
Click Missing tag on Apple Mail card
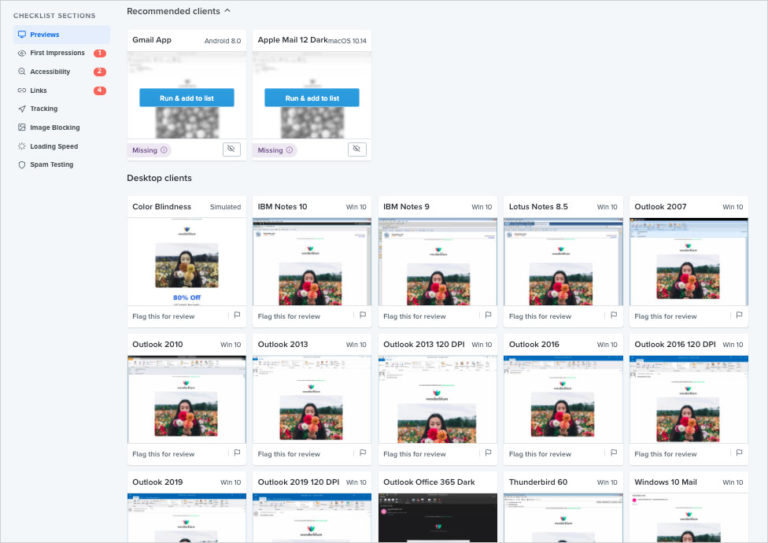(x=275, y=150)
